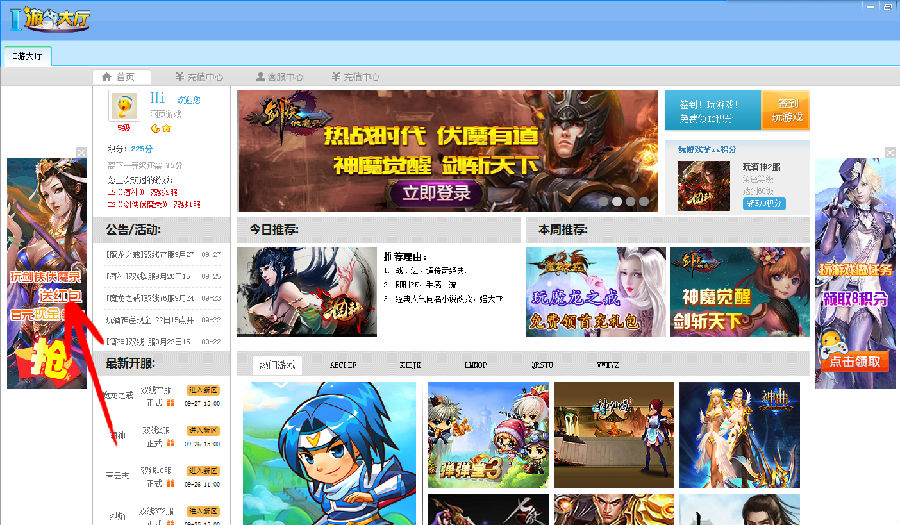Select the ABCDEF game category tab
This screenshot has height=525, width=900.
point(343,365)
